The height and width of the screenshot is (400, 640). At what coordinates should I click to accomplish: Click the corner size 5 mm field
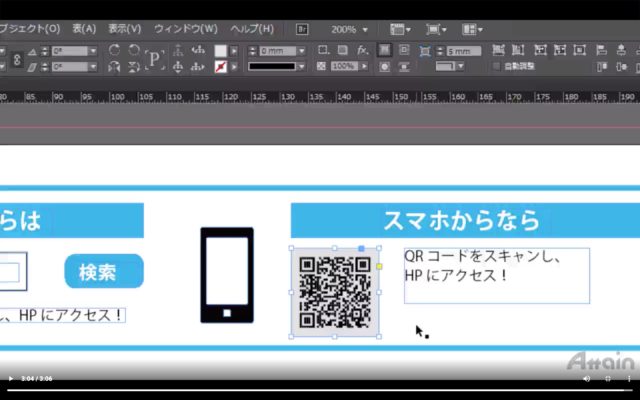464,51
